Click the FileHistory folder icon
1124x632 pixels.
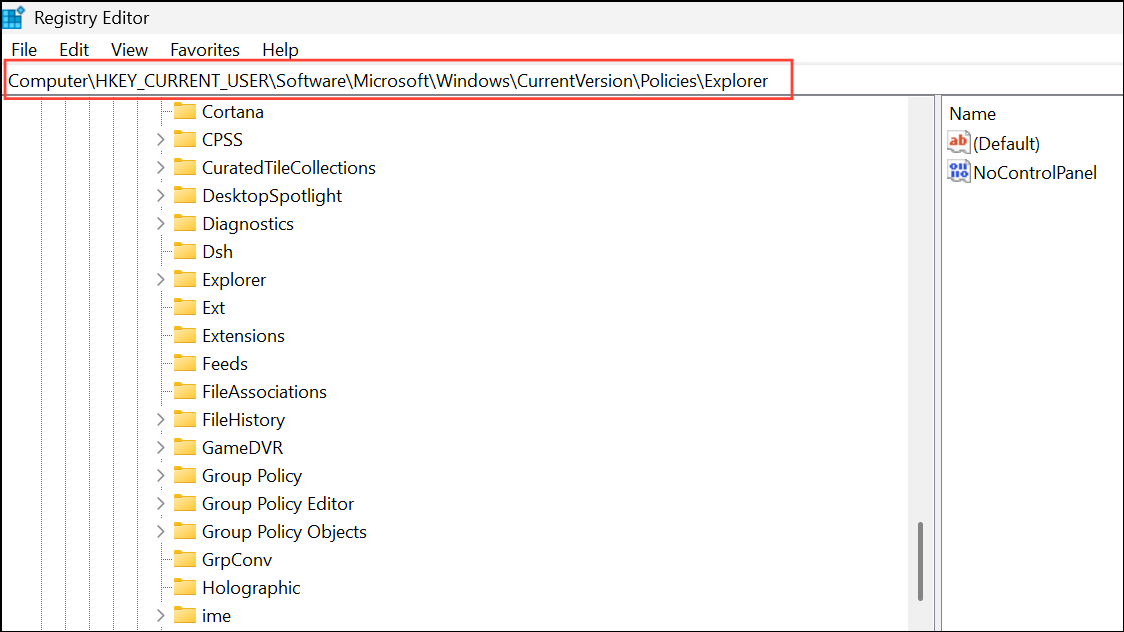185,418
